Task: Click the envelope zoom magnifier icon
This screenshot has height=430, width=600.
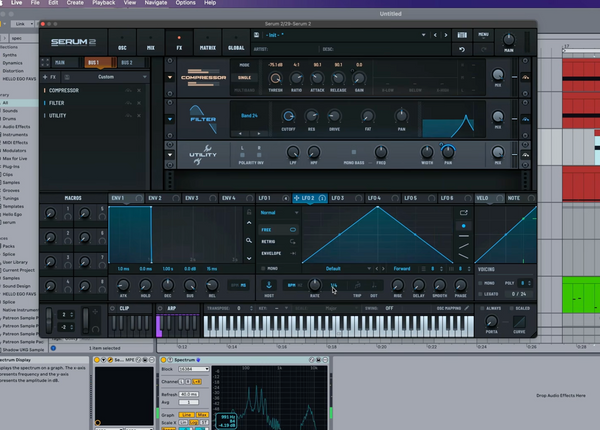Action: (x=249, y=241)
